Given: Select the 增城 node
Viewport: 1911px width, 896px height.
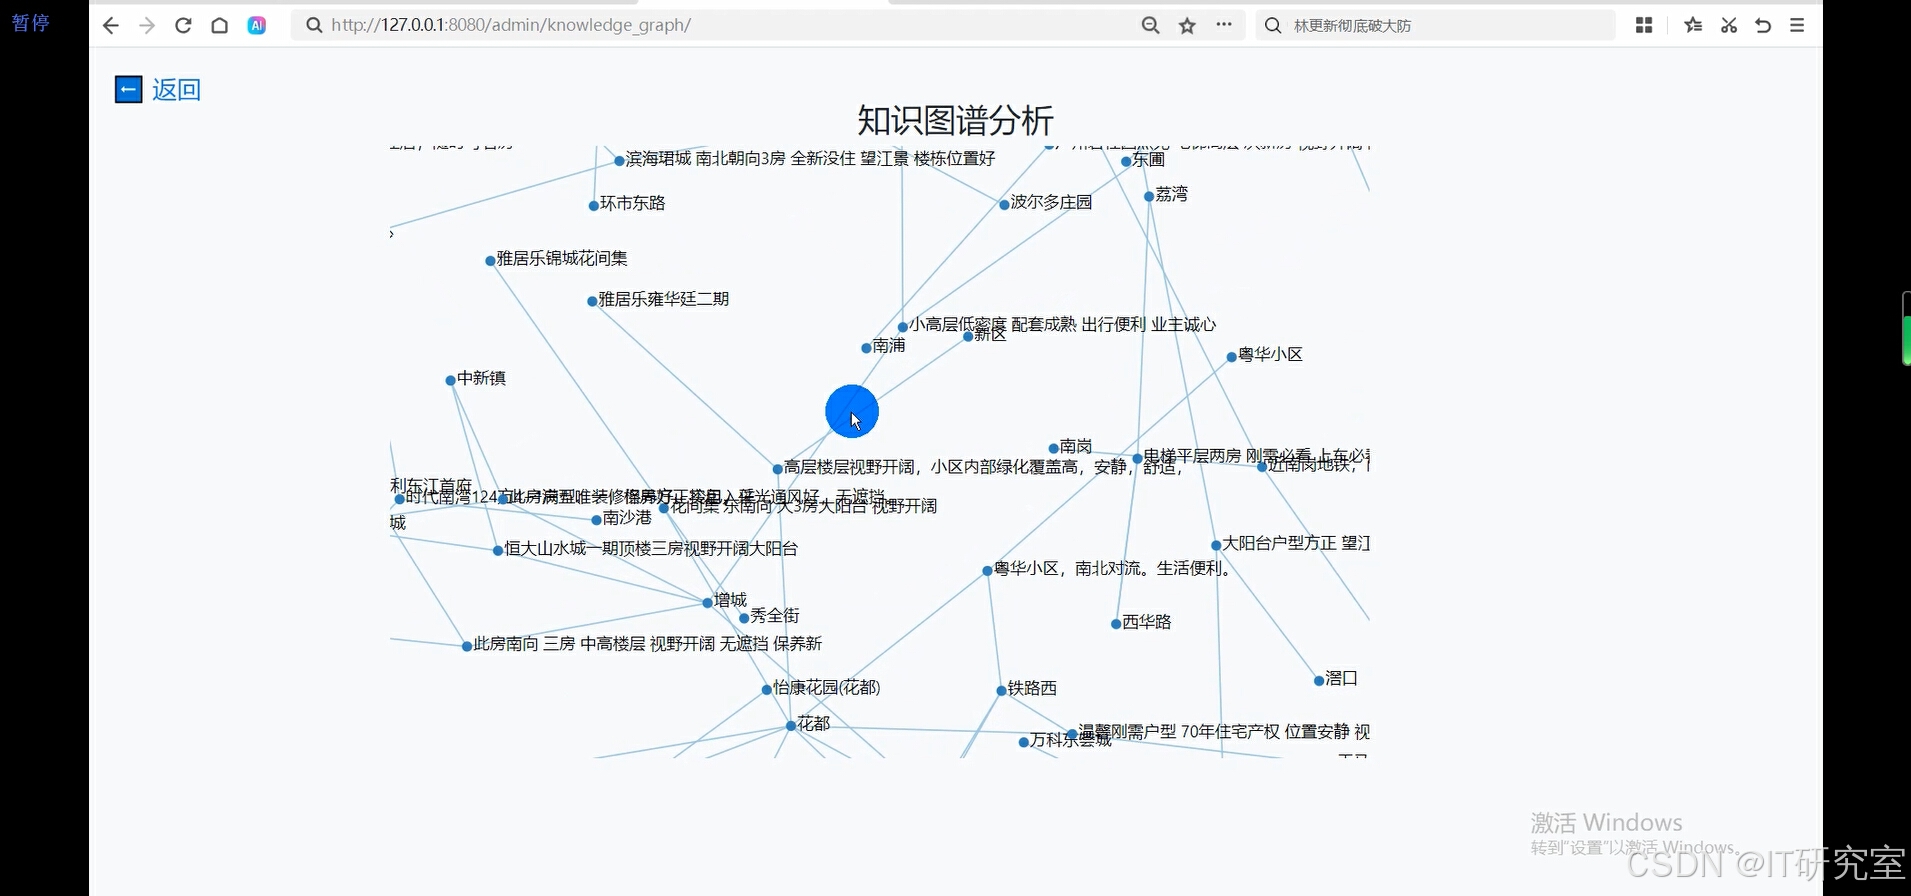Looking at the screenshot, I should tap(708, 602).
